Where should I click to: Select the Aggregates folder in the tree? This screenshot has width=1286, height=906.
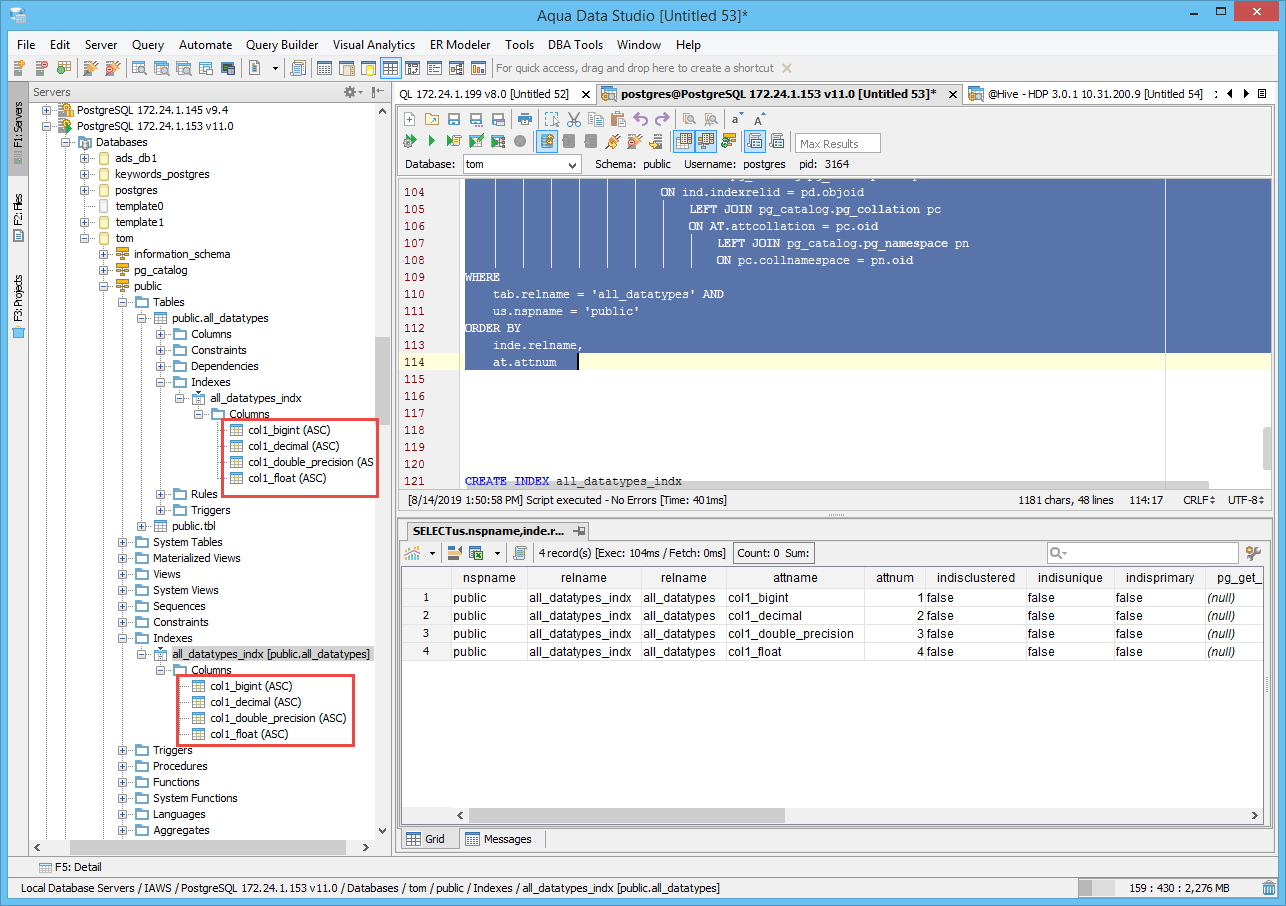pos(181,830)
